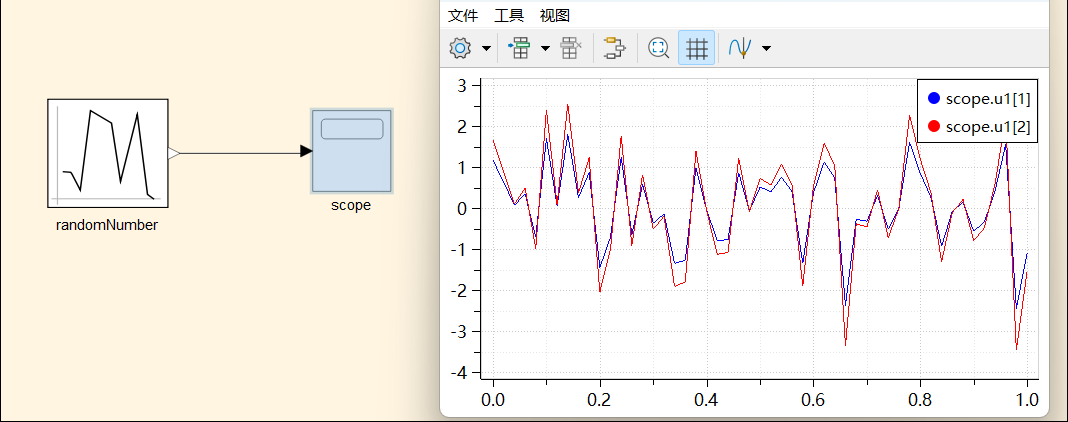Click the scope.u1[2] legend label
This screenshot has height=422, width=1068.
[x=987, y=126]
